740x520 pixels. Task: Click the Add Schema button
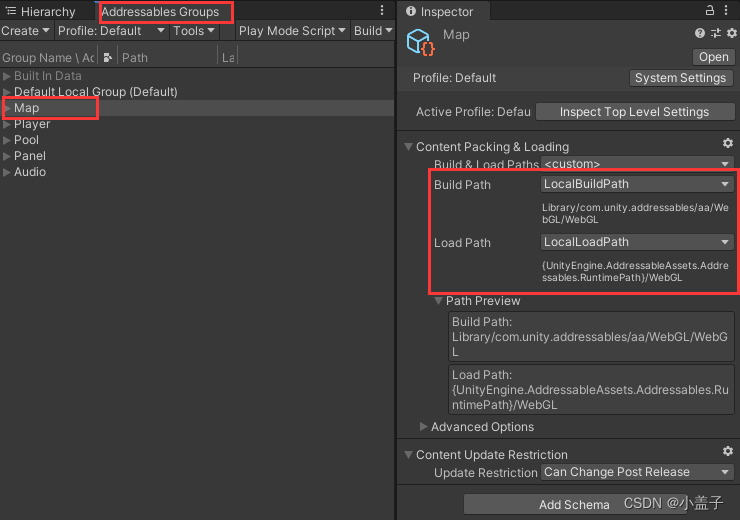[x=574, y=504]
